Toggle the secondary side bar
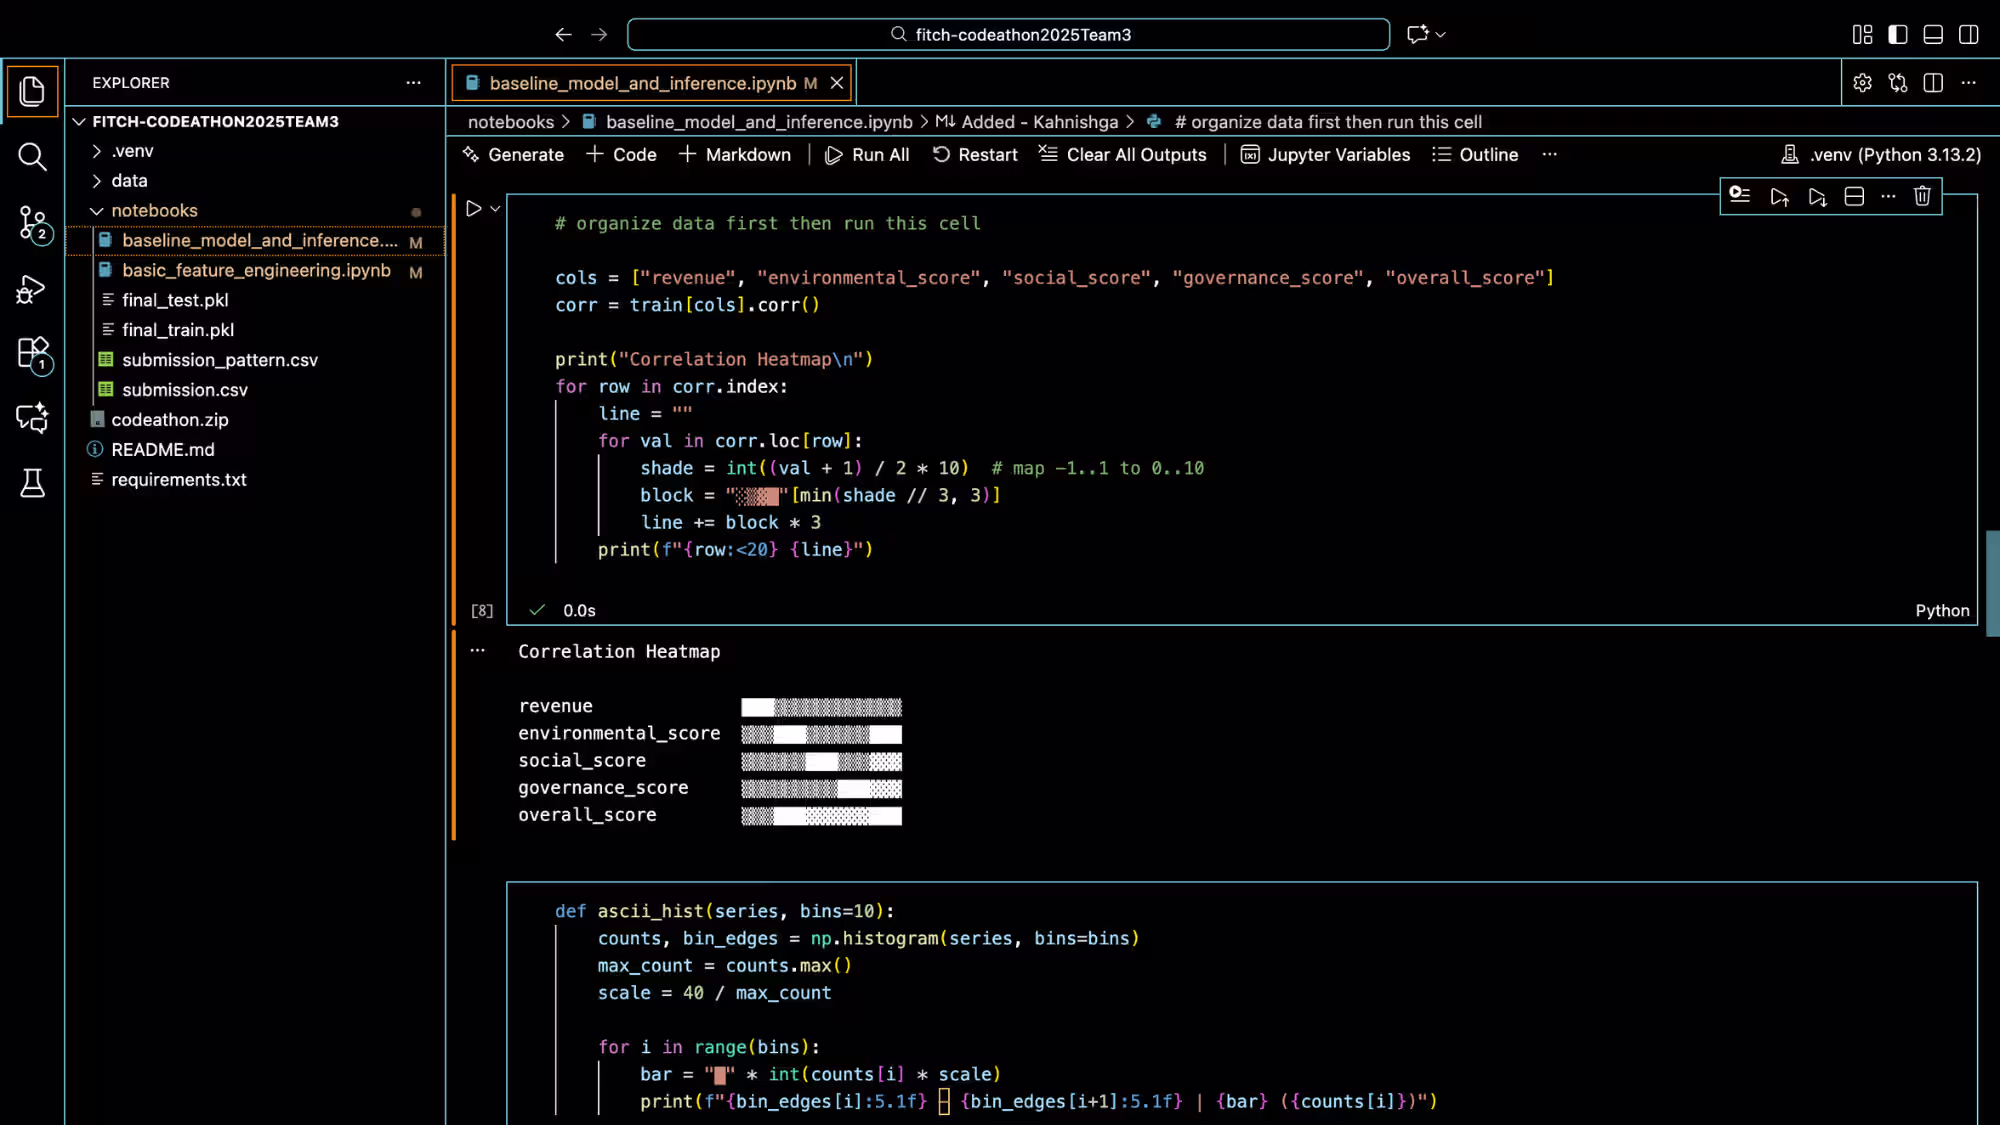Screen dimensions: 2000x1125 point(1968,34)
